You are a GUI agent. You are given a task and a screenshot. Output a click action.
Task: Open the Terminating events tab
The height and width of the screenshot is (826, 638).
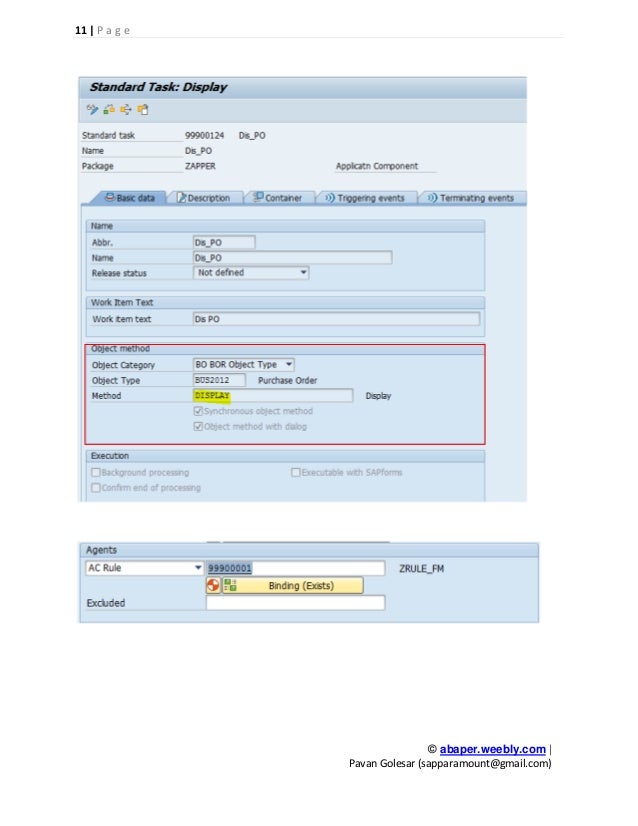(471, 198)
